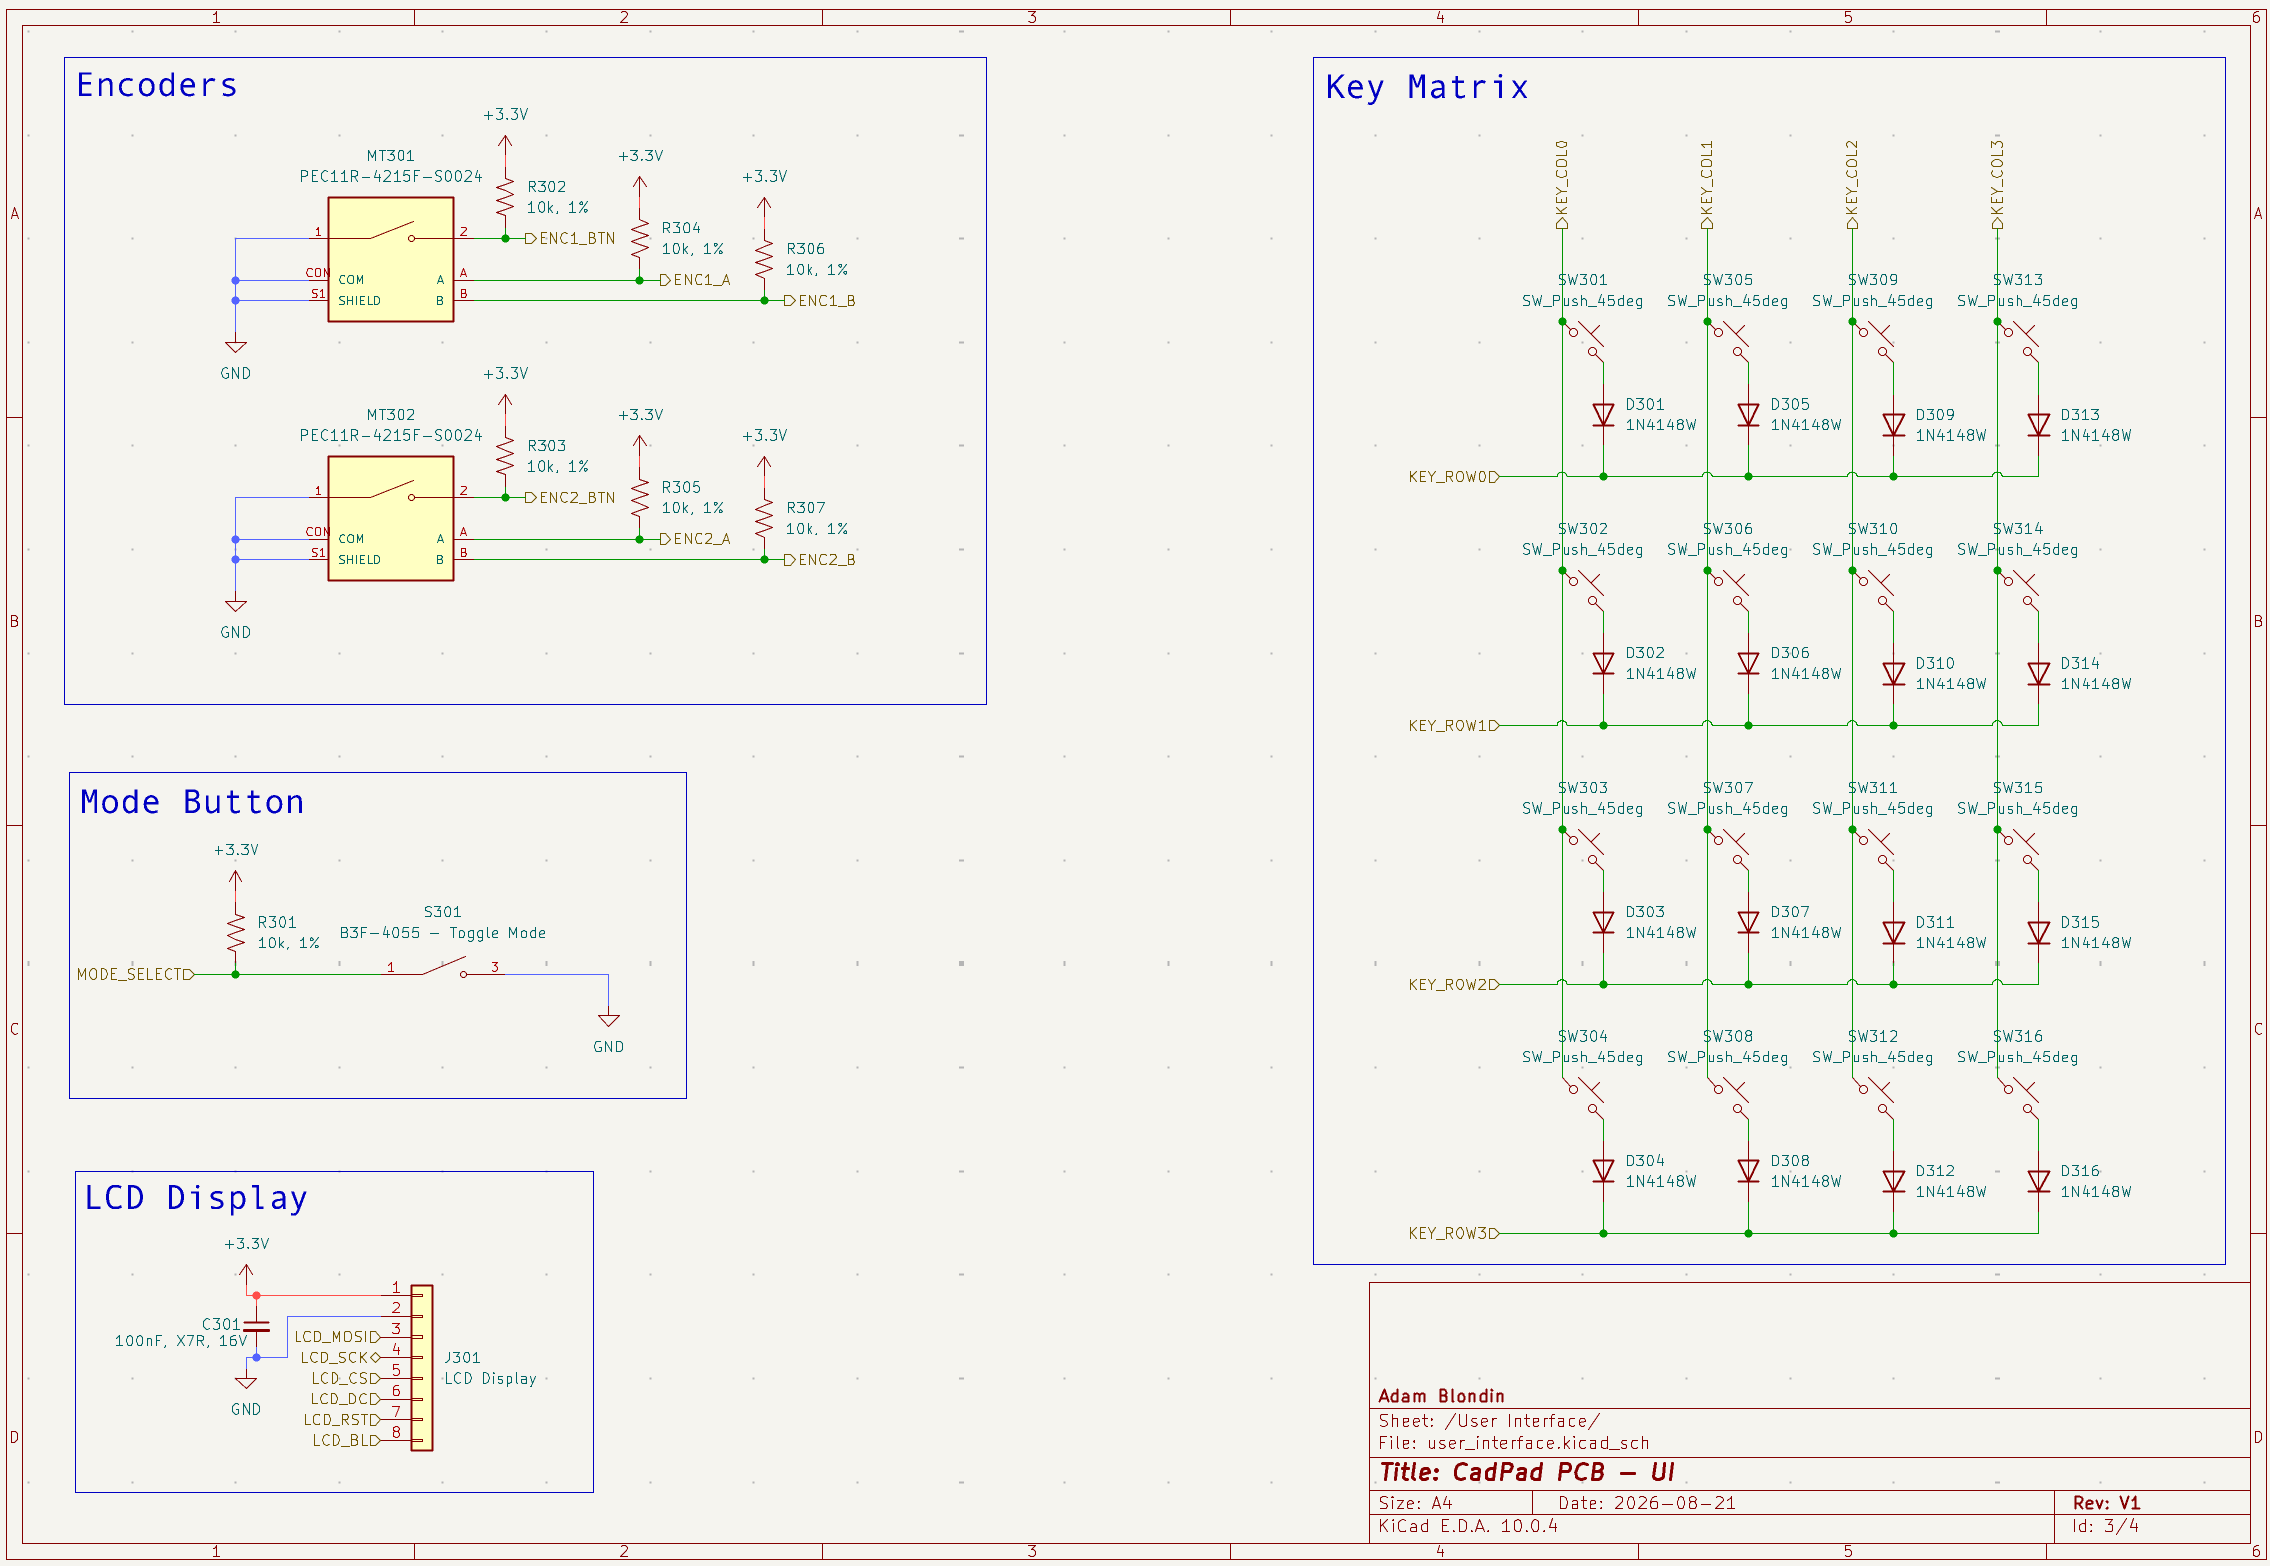Image resolution: width=2270 pixels, height=1566 pixels.
Task: Click the R306 resistor symbol
Action: (764, 259)
